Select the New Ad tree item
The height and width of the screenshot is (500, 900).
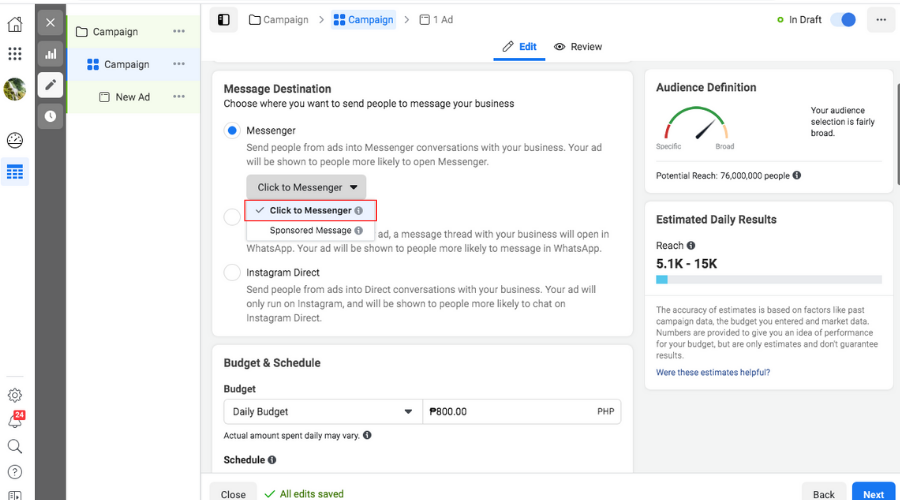click(134, 97)
